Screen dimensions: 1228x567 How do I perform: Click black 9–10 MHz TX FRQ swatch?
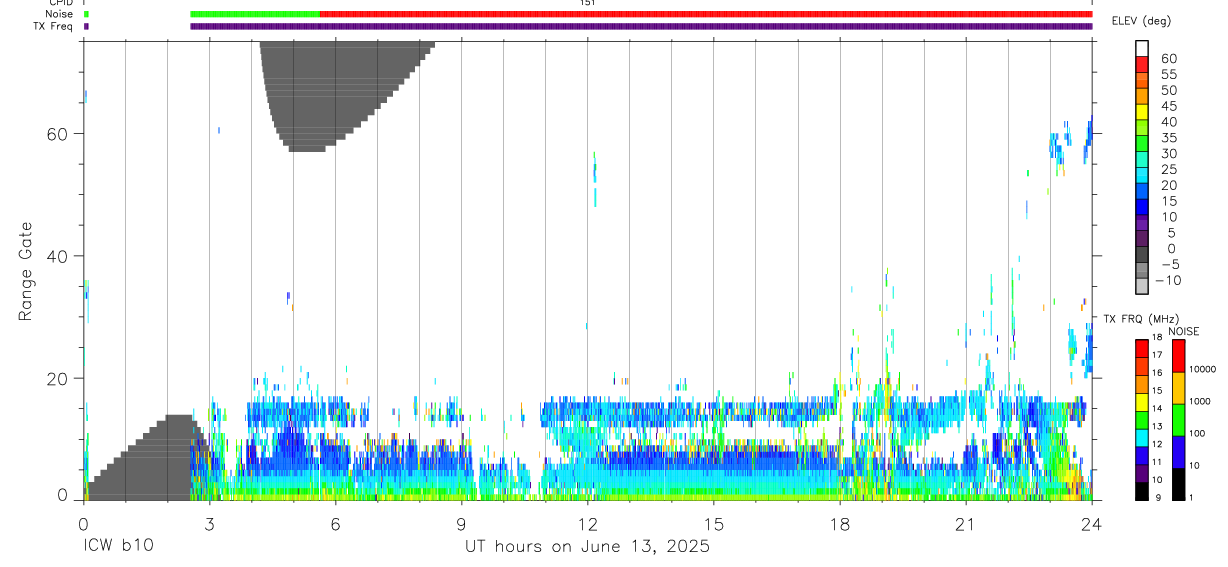pyautogui.click(x=1142, y=490)
